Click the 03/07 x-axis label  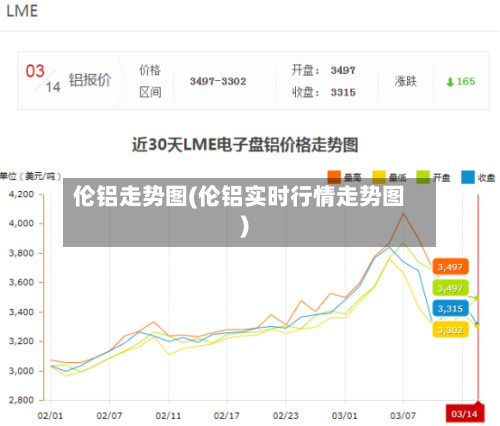[403, 416]
